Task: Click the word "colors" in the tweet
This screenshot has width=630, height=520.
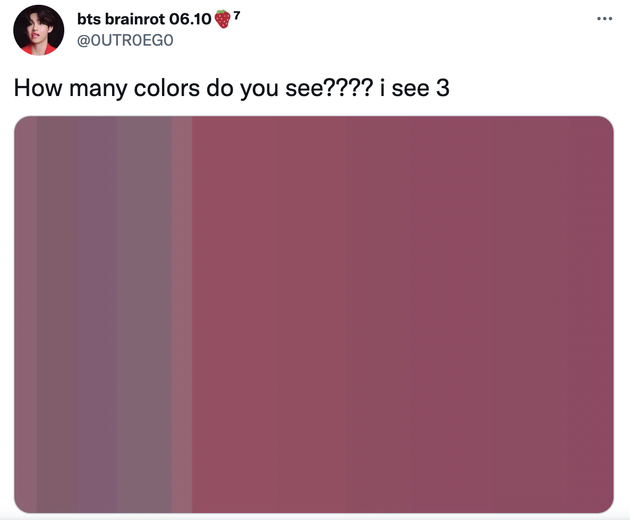Action: [166, 88]
